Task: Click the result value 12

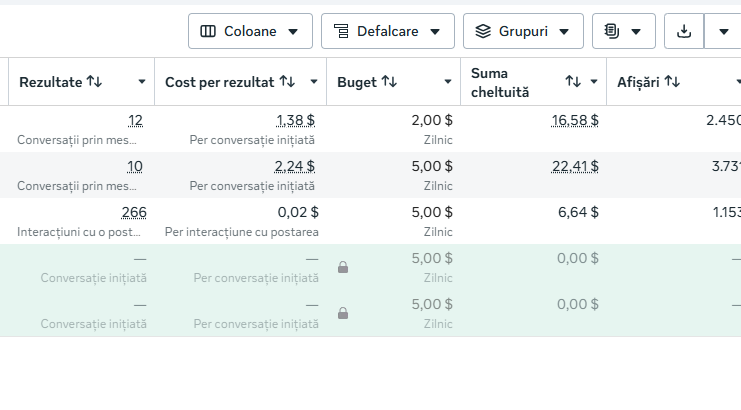Action: point(135,120)
